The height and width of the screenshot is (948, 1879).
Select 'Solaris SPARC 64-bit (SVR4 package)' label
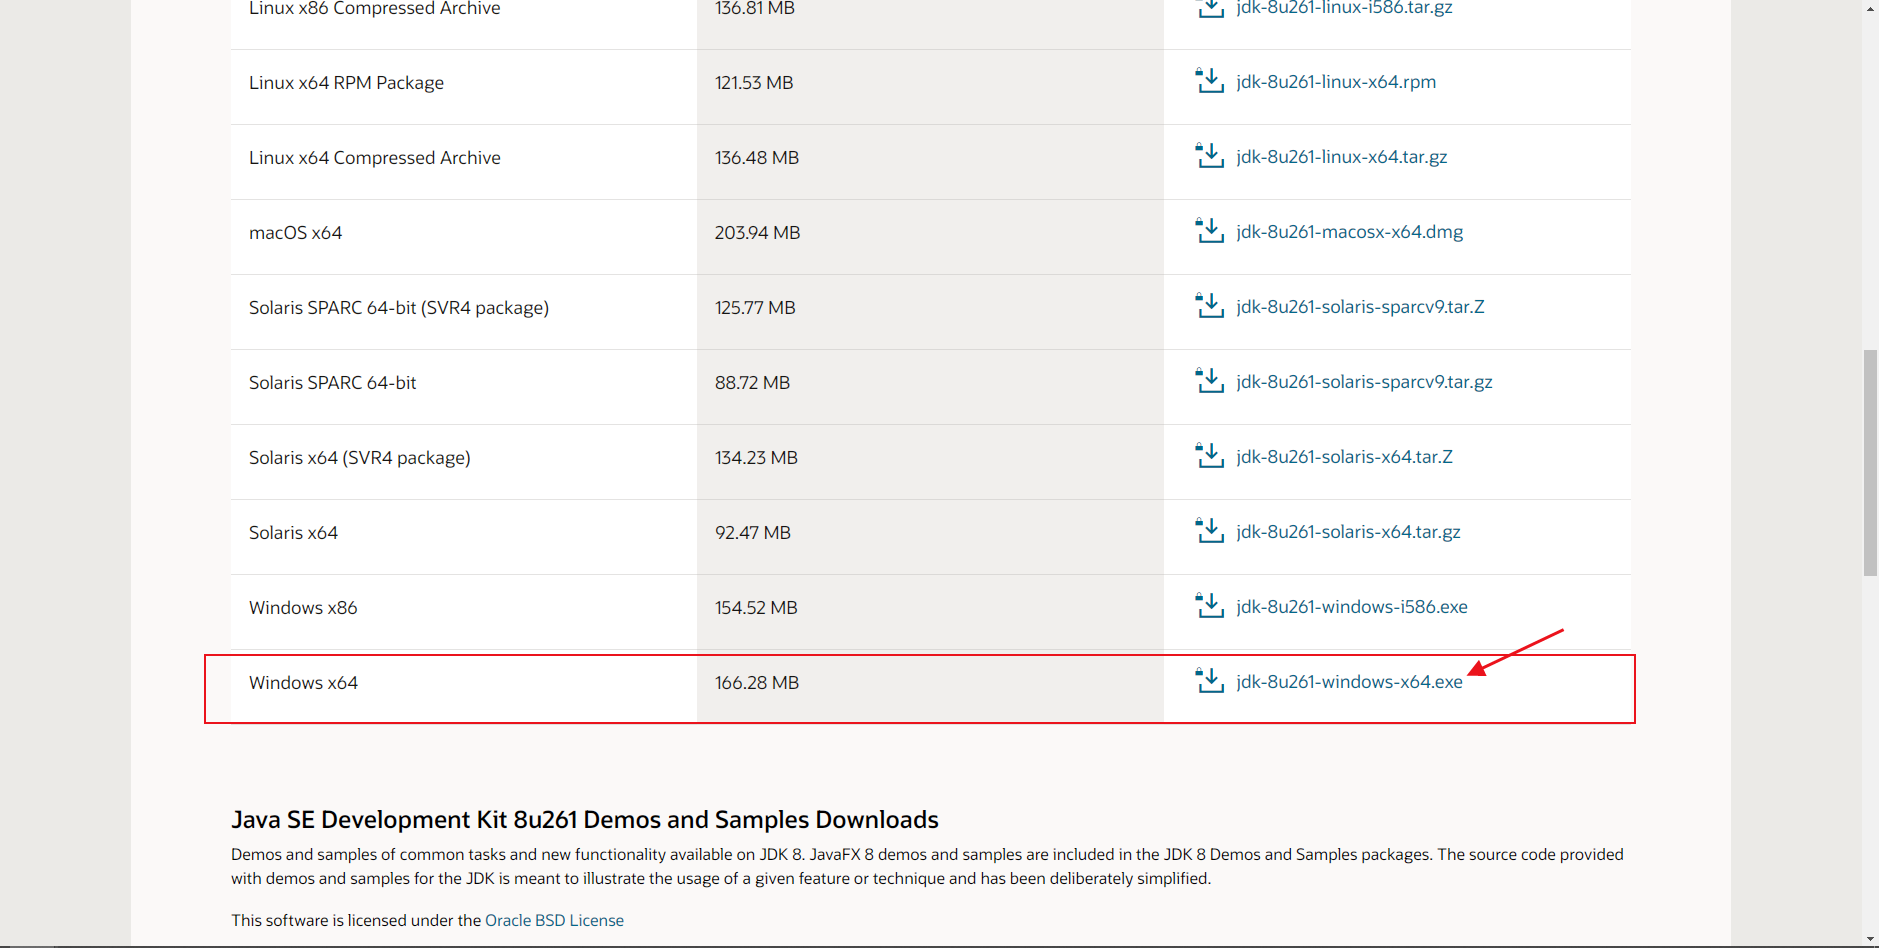399,308
